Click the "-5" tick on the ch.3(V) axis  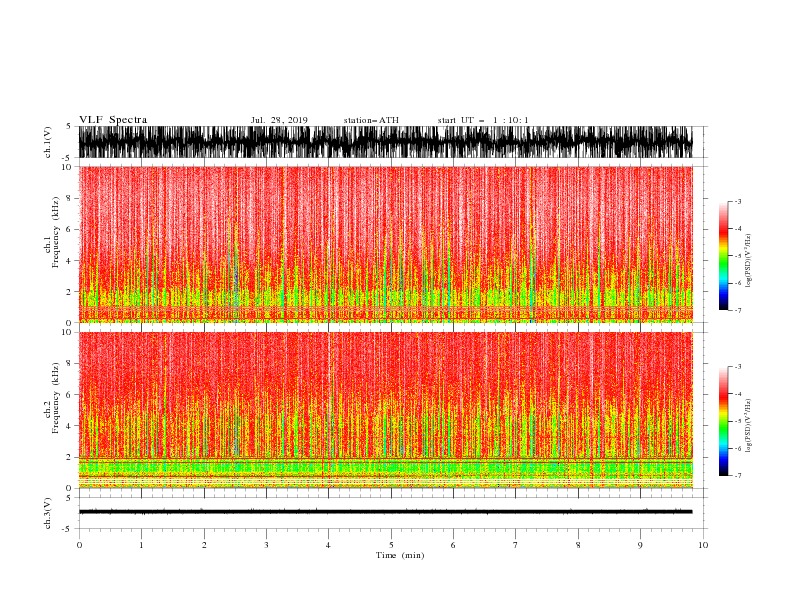[x=68, y=529]
